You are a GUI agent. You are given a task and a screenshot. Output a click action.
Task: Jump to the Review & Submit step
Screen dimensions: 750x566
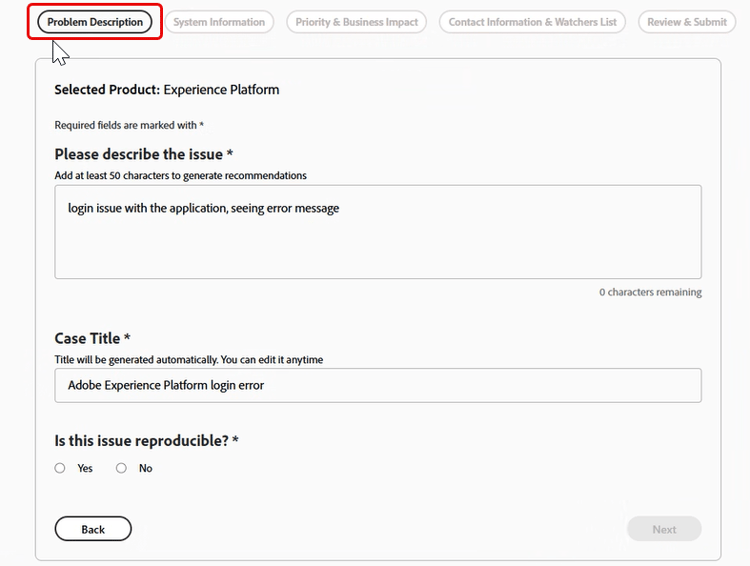(x=687, y=22)
